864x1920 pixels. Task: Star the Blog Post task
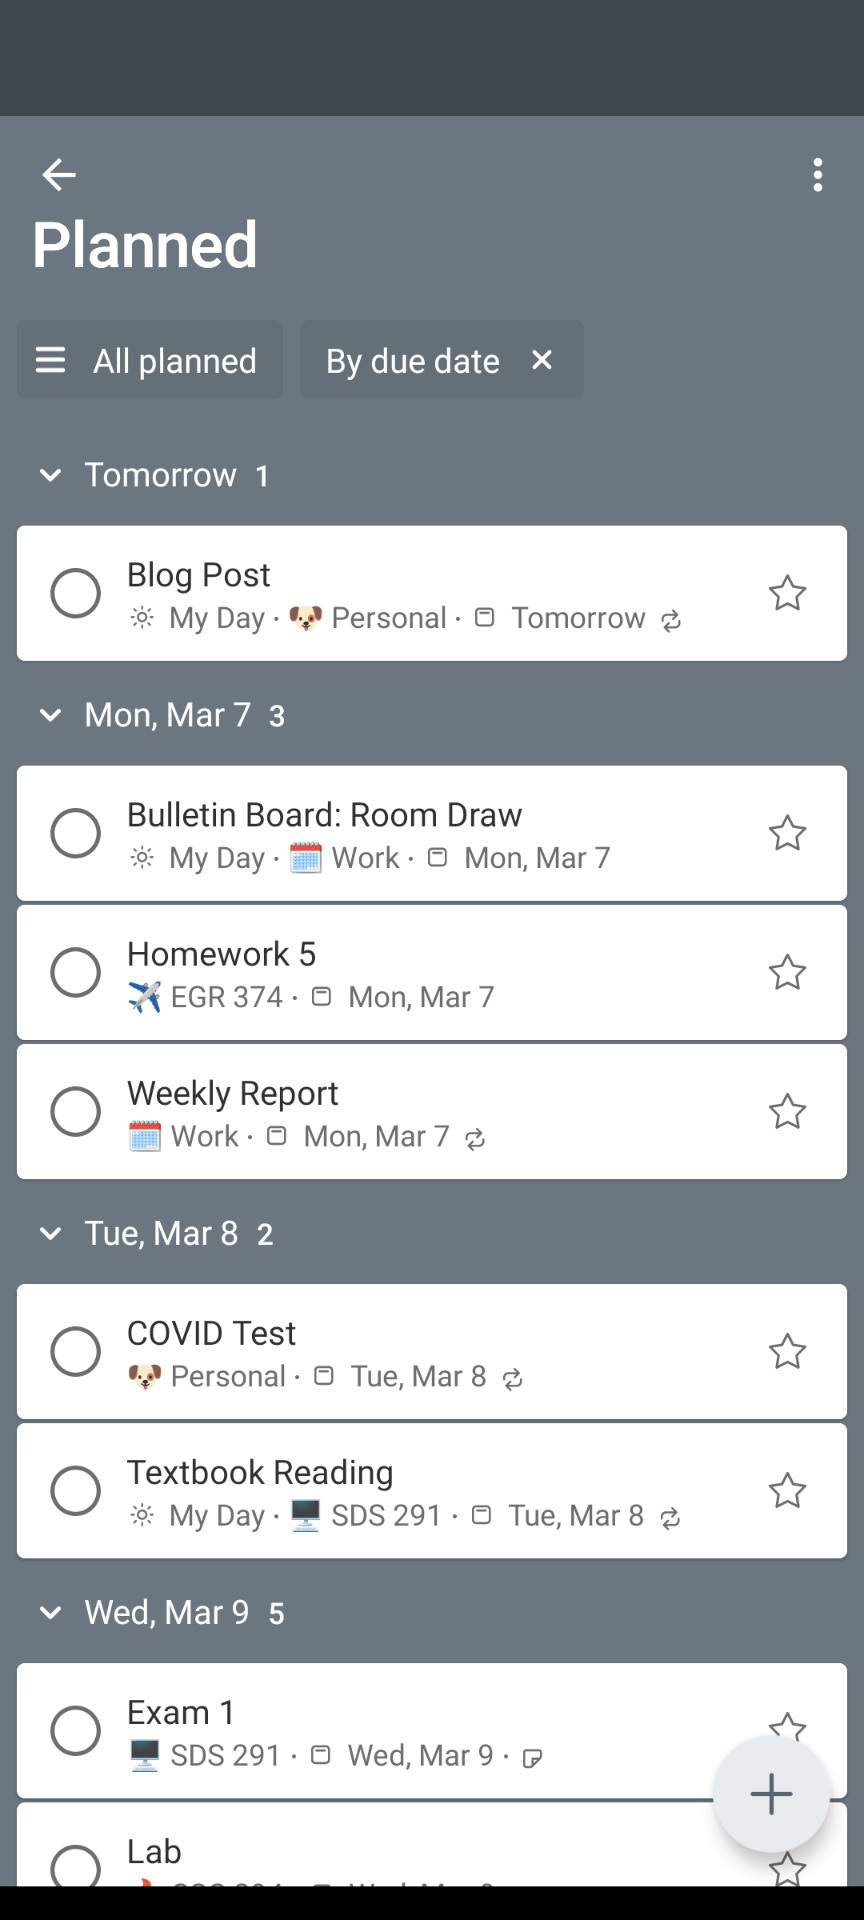point(787,593)
